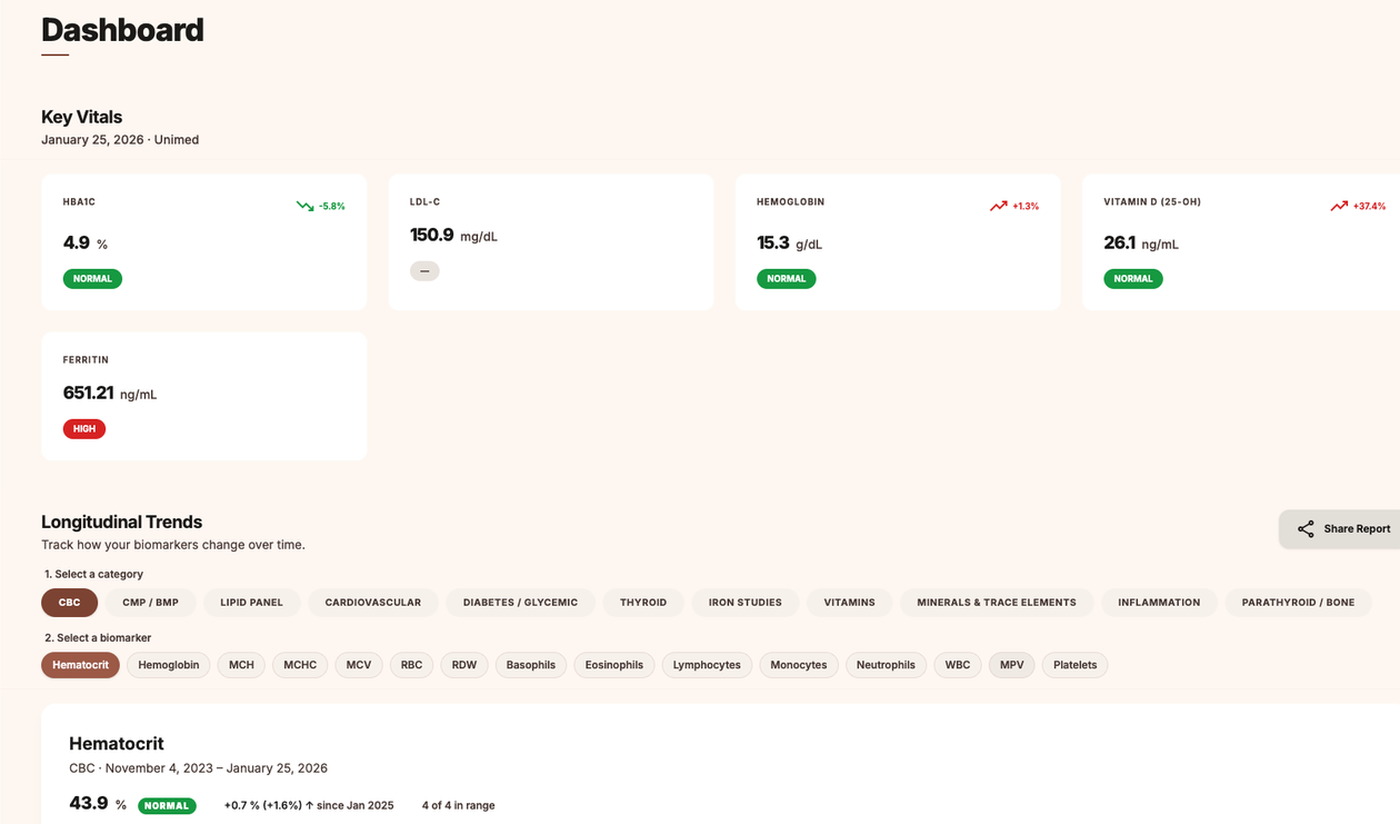Click the -5.8% change on HbA1c
This screenshot has height=824, width=1400.
pyautogui.click(x=332, y=206)
